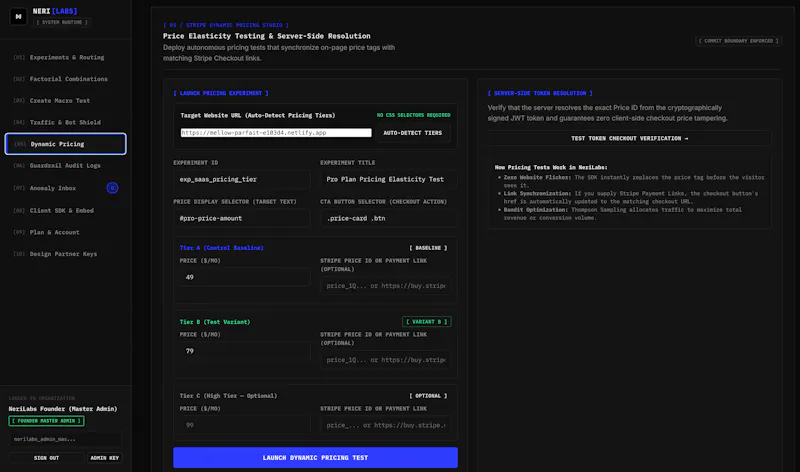The image size is (800, 472).
Task: Click Stripe Dynamic Pricing Studio breadcrumb
Action: pos(226,25)
